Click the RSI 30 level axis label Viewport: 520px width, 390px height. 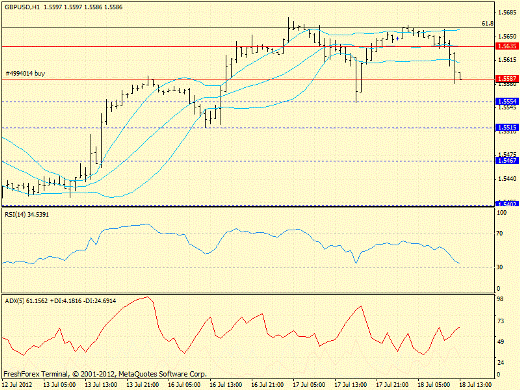(499, 267)
